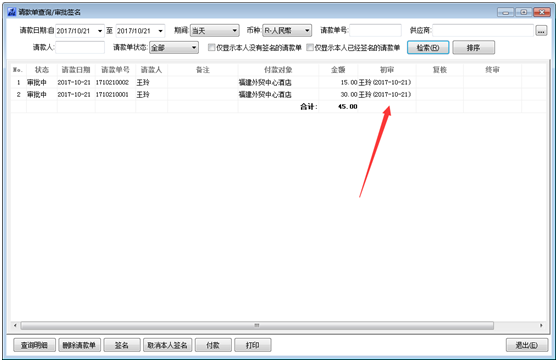Click the 退出(E) exit button
The image size is (558, 362).
[x=527, y=345]
